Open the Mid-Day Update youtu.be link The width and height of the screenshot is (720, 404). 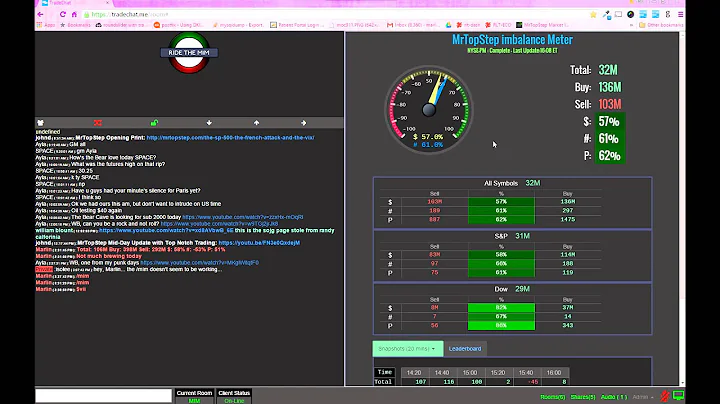[x=259, y=243]
